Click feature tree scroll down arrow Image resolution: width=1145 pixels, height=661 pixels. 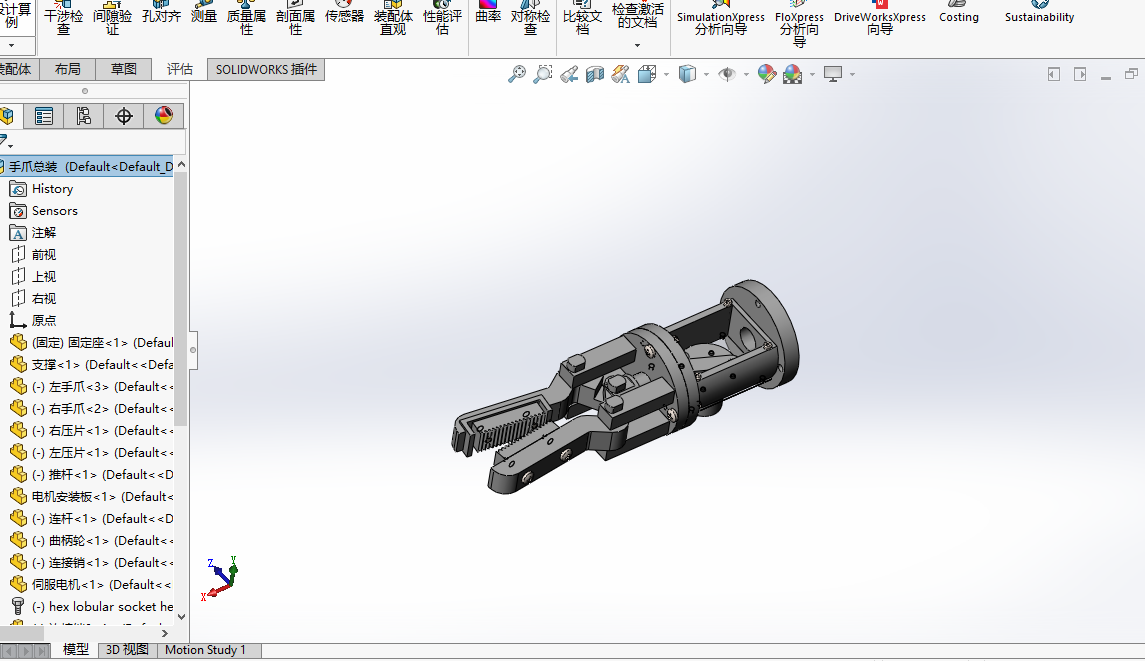[x=181, y=616]
